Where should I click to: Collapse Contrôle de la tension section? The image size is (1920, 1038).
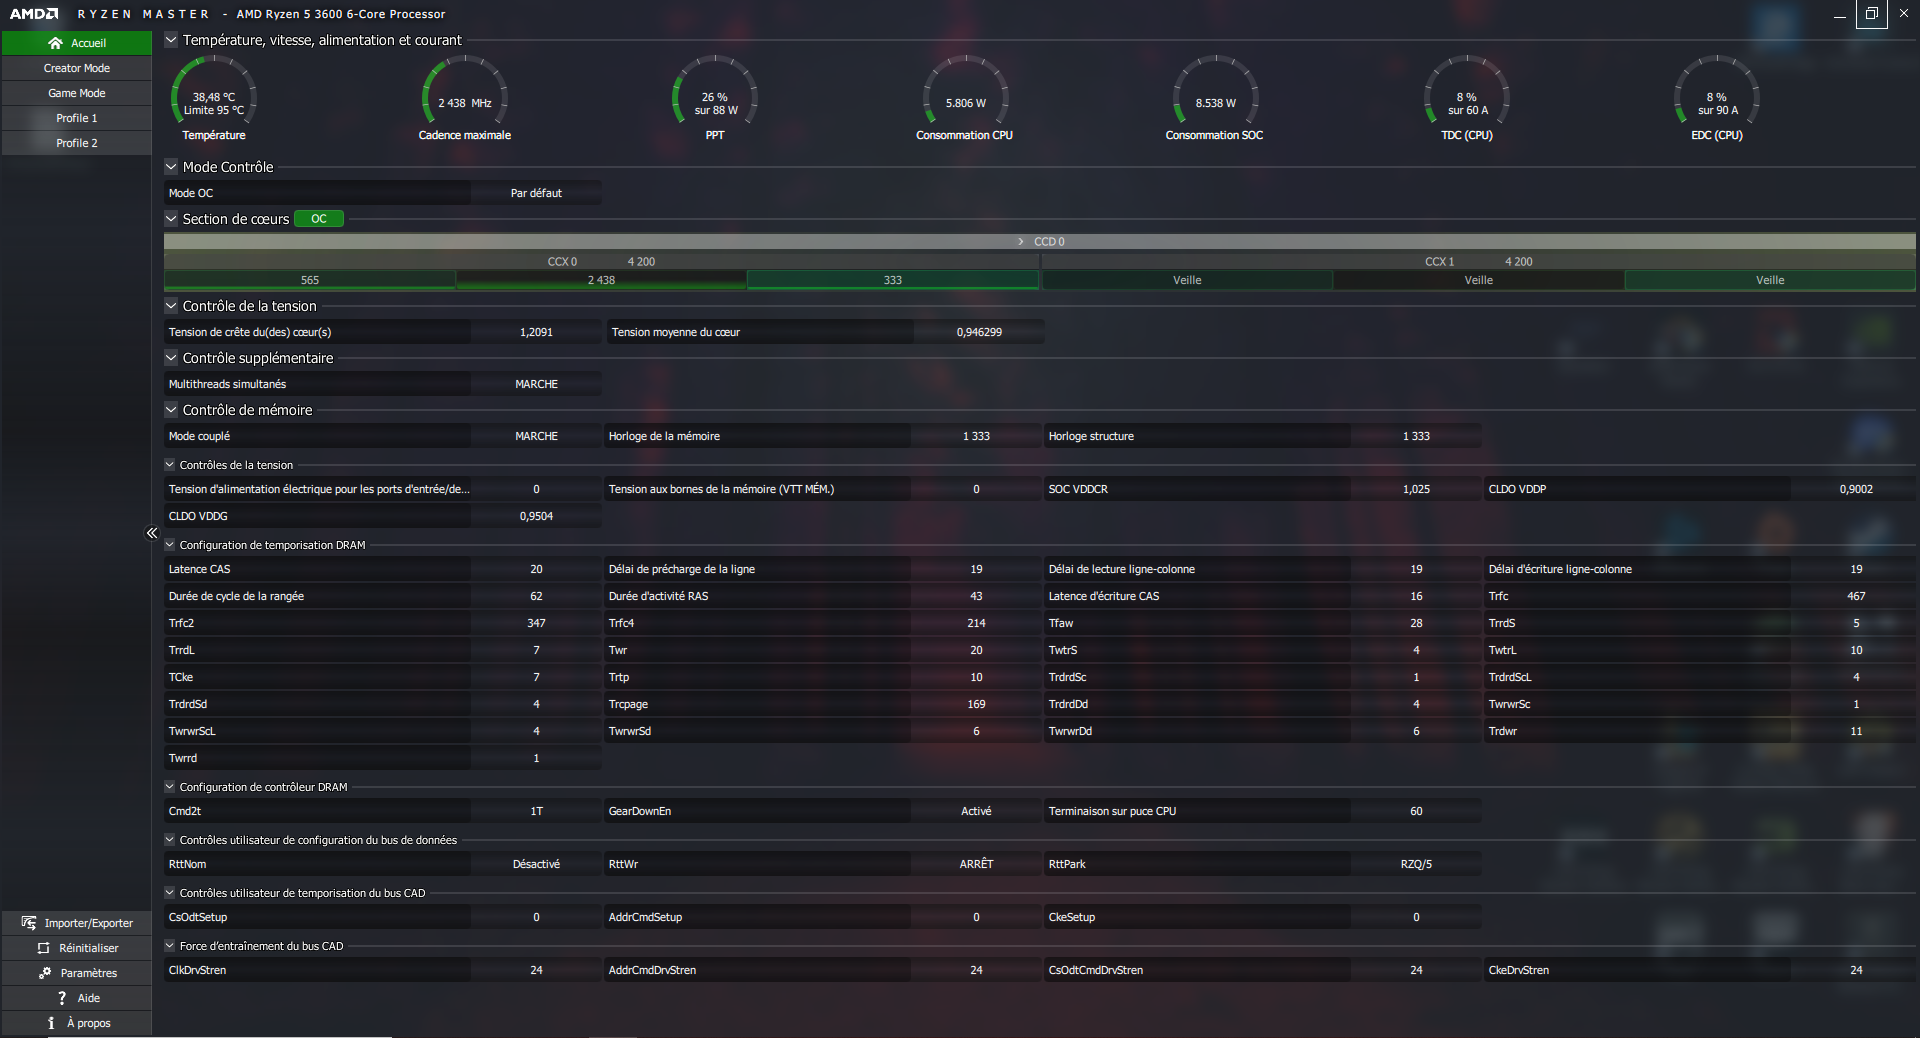point(171,306)
